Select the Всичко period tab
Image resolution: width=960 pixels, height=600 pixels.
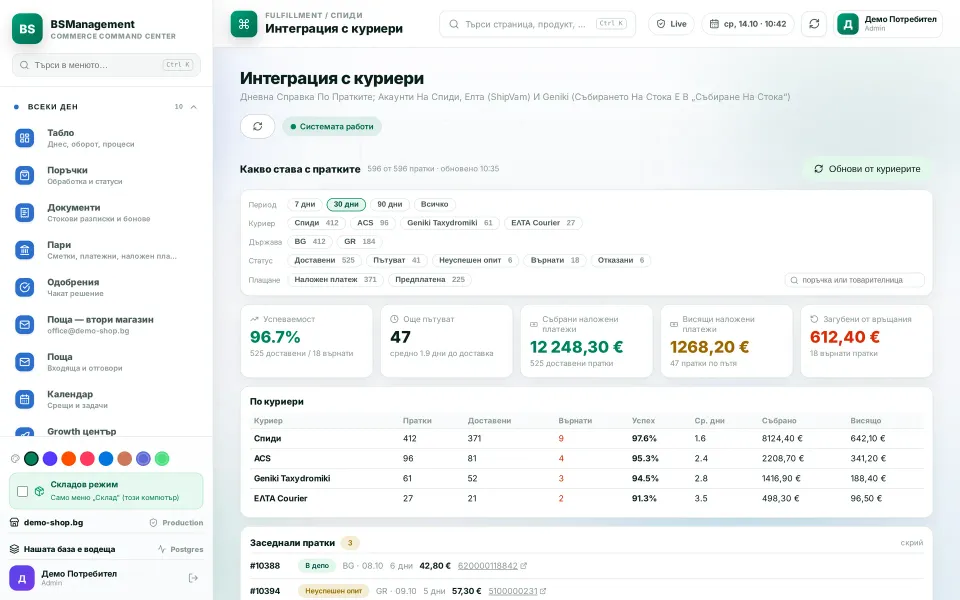click(x=435, y=204)
